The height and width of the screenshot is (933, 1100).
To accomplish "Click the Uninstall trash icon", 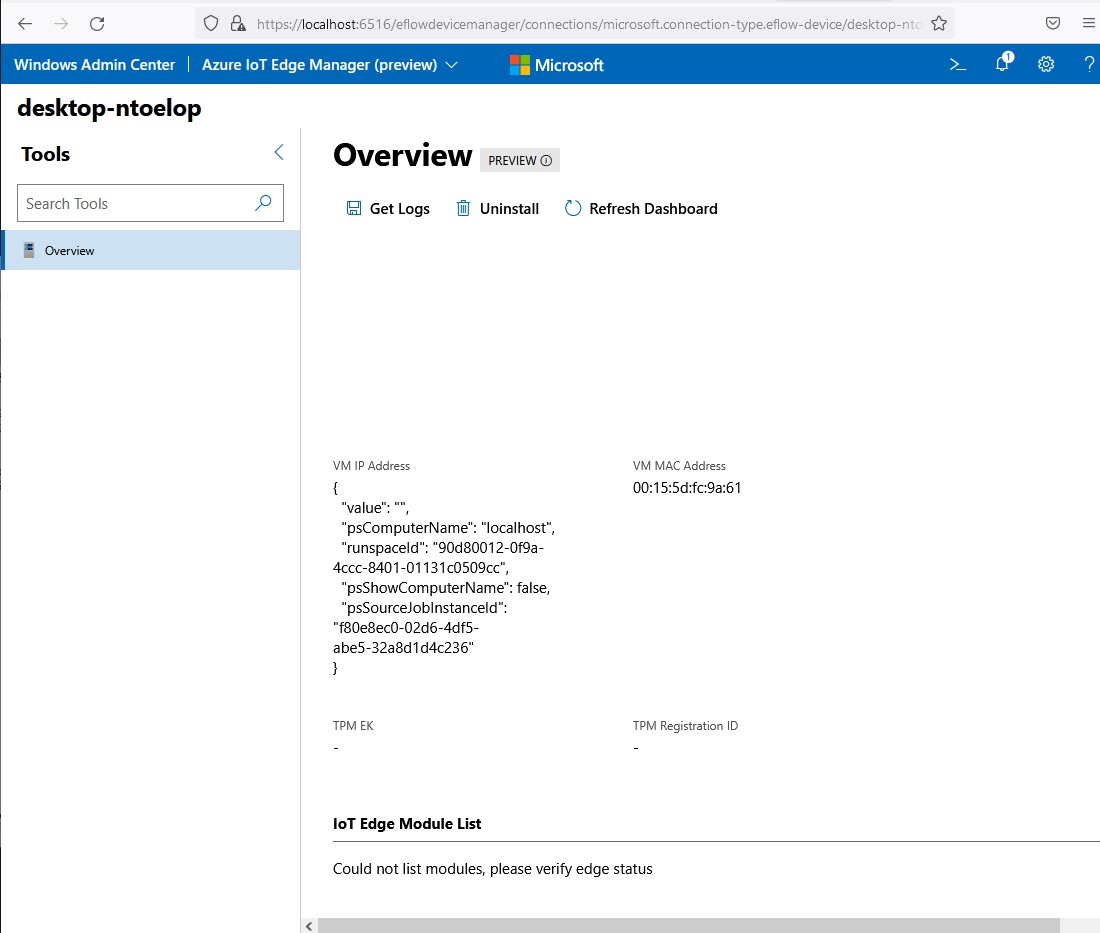I will click(463, 208).
